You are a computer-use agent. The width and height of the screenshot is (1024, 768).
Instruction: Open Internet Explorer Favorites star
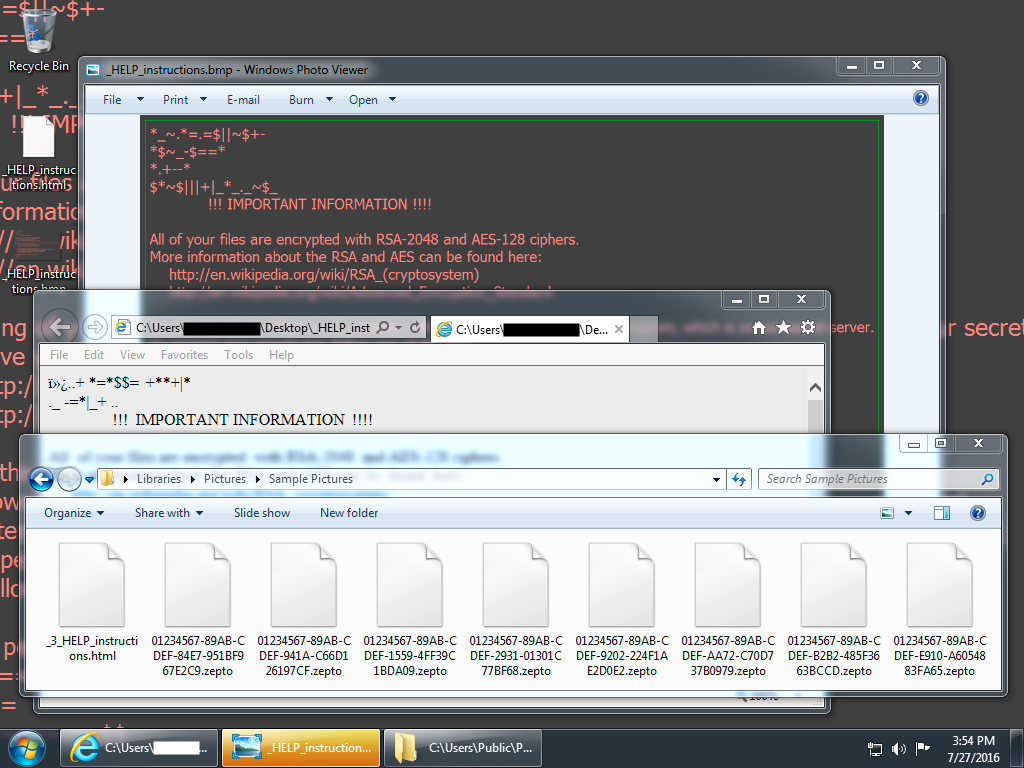[x=783, y=327]
